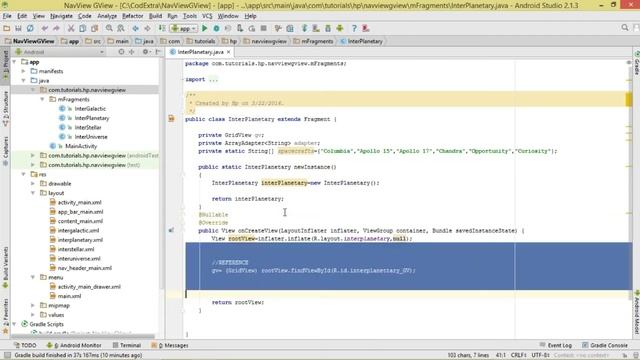
Task: Open the Navigate menu
Action: point(61,16)
